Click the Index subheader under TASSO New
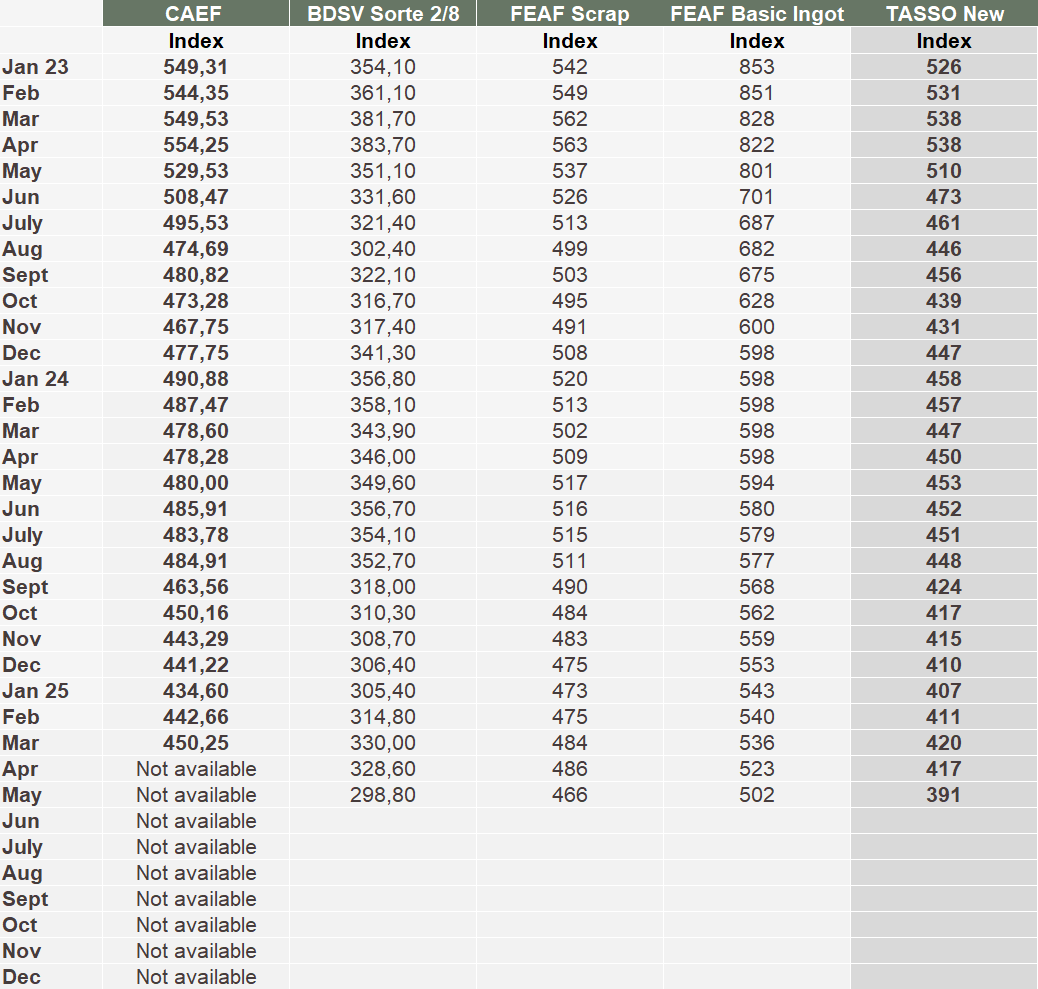Screen dimensions: 1038x989 pyautogui.click(x=944, y=41)
